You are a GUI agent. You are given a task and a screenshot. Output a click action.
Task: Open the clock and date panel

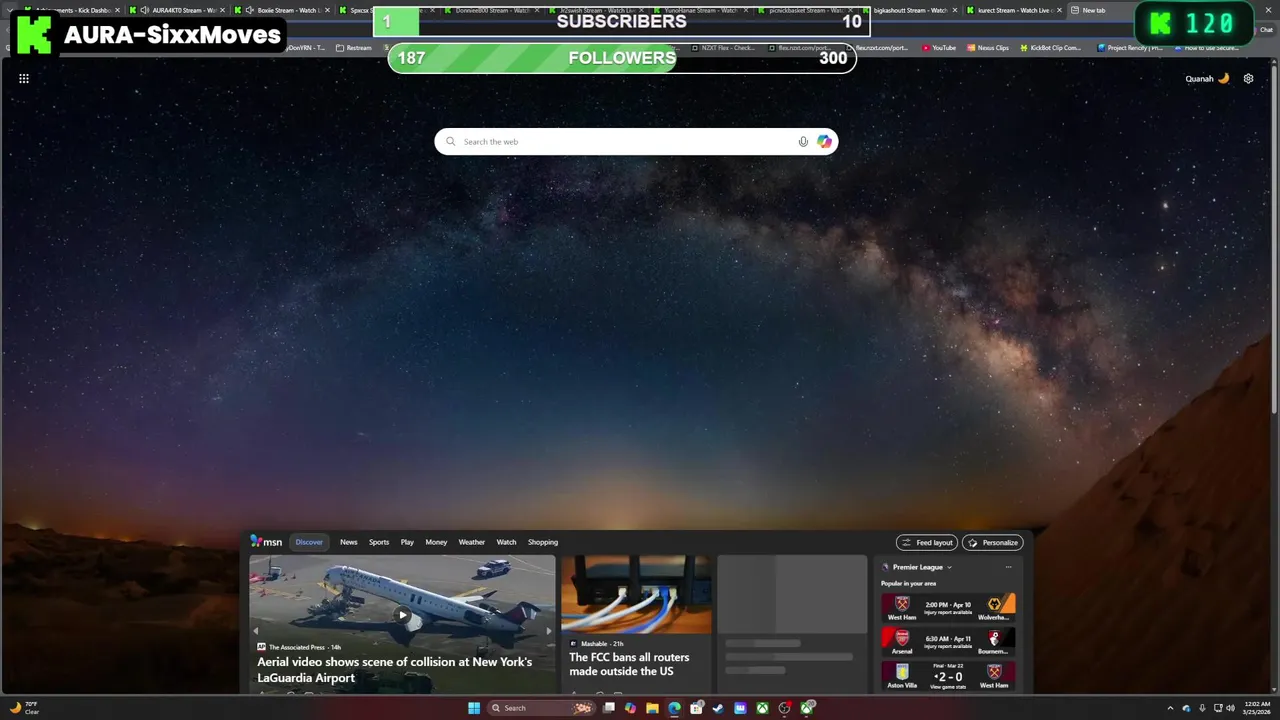[x=1256, y=708]
